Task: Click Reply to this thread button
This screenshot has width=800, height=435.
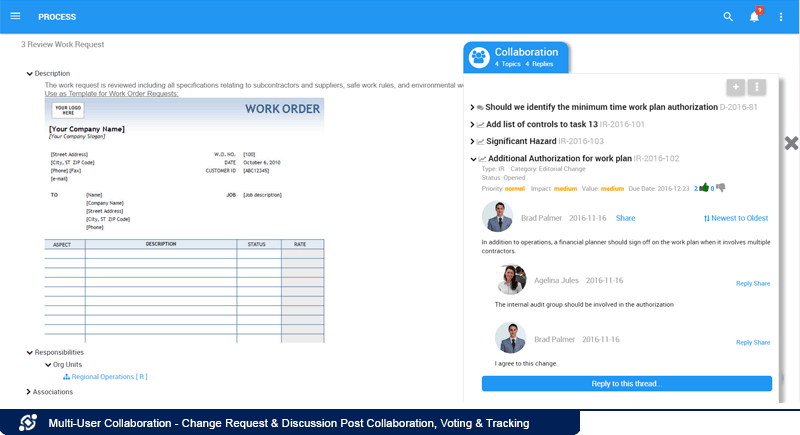Action: click(626, 384)
